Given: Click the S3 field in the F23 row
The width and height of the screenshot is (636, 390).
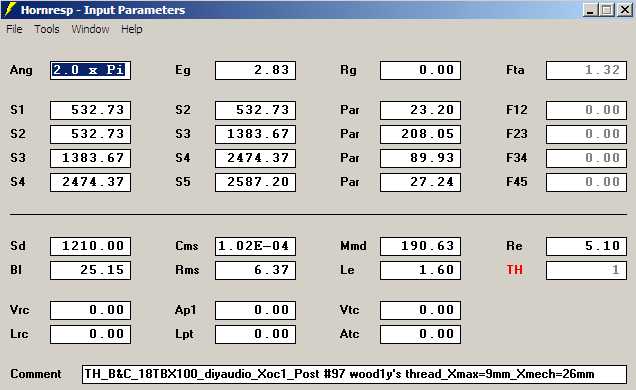Looking at the screenshot, I should [x=256, y=134].
